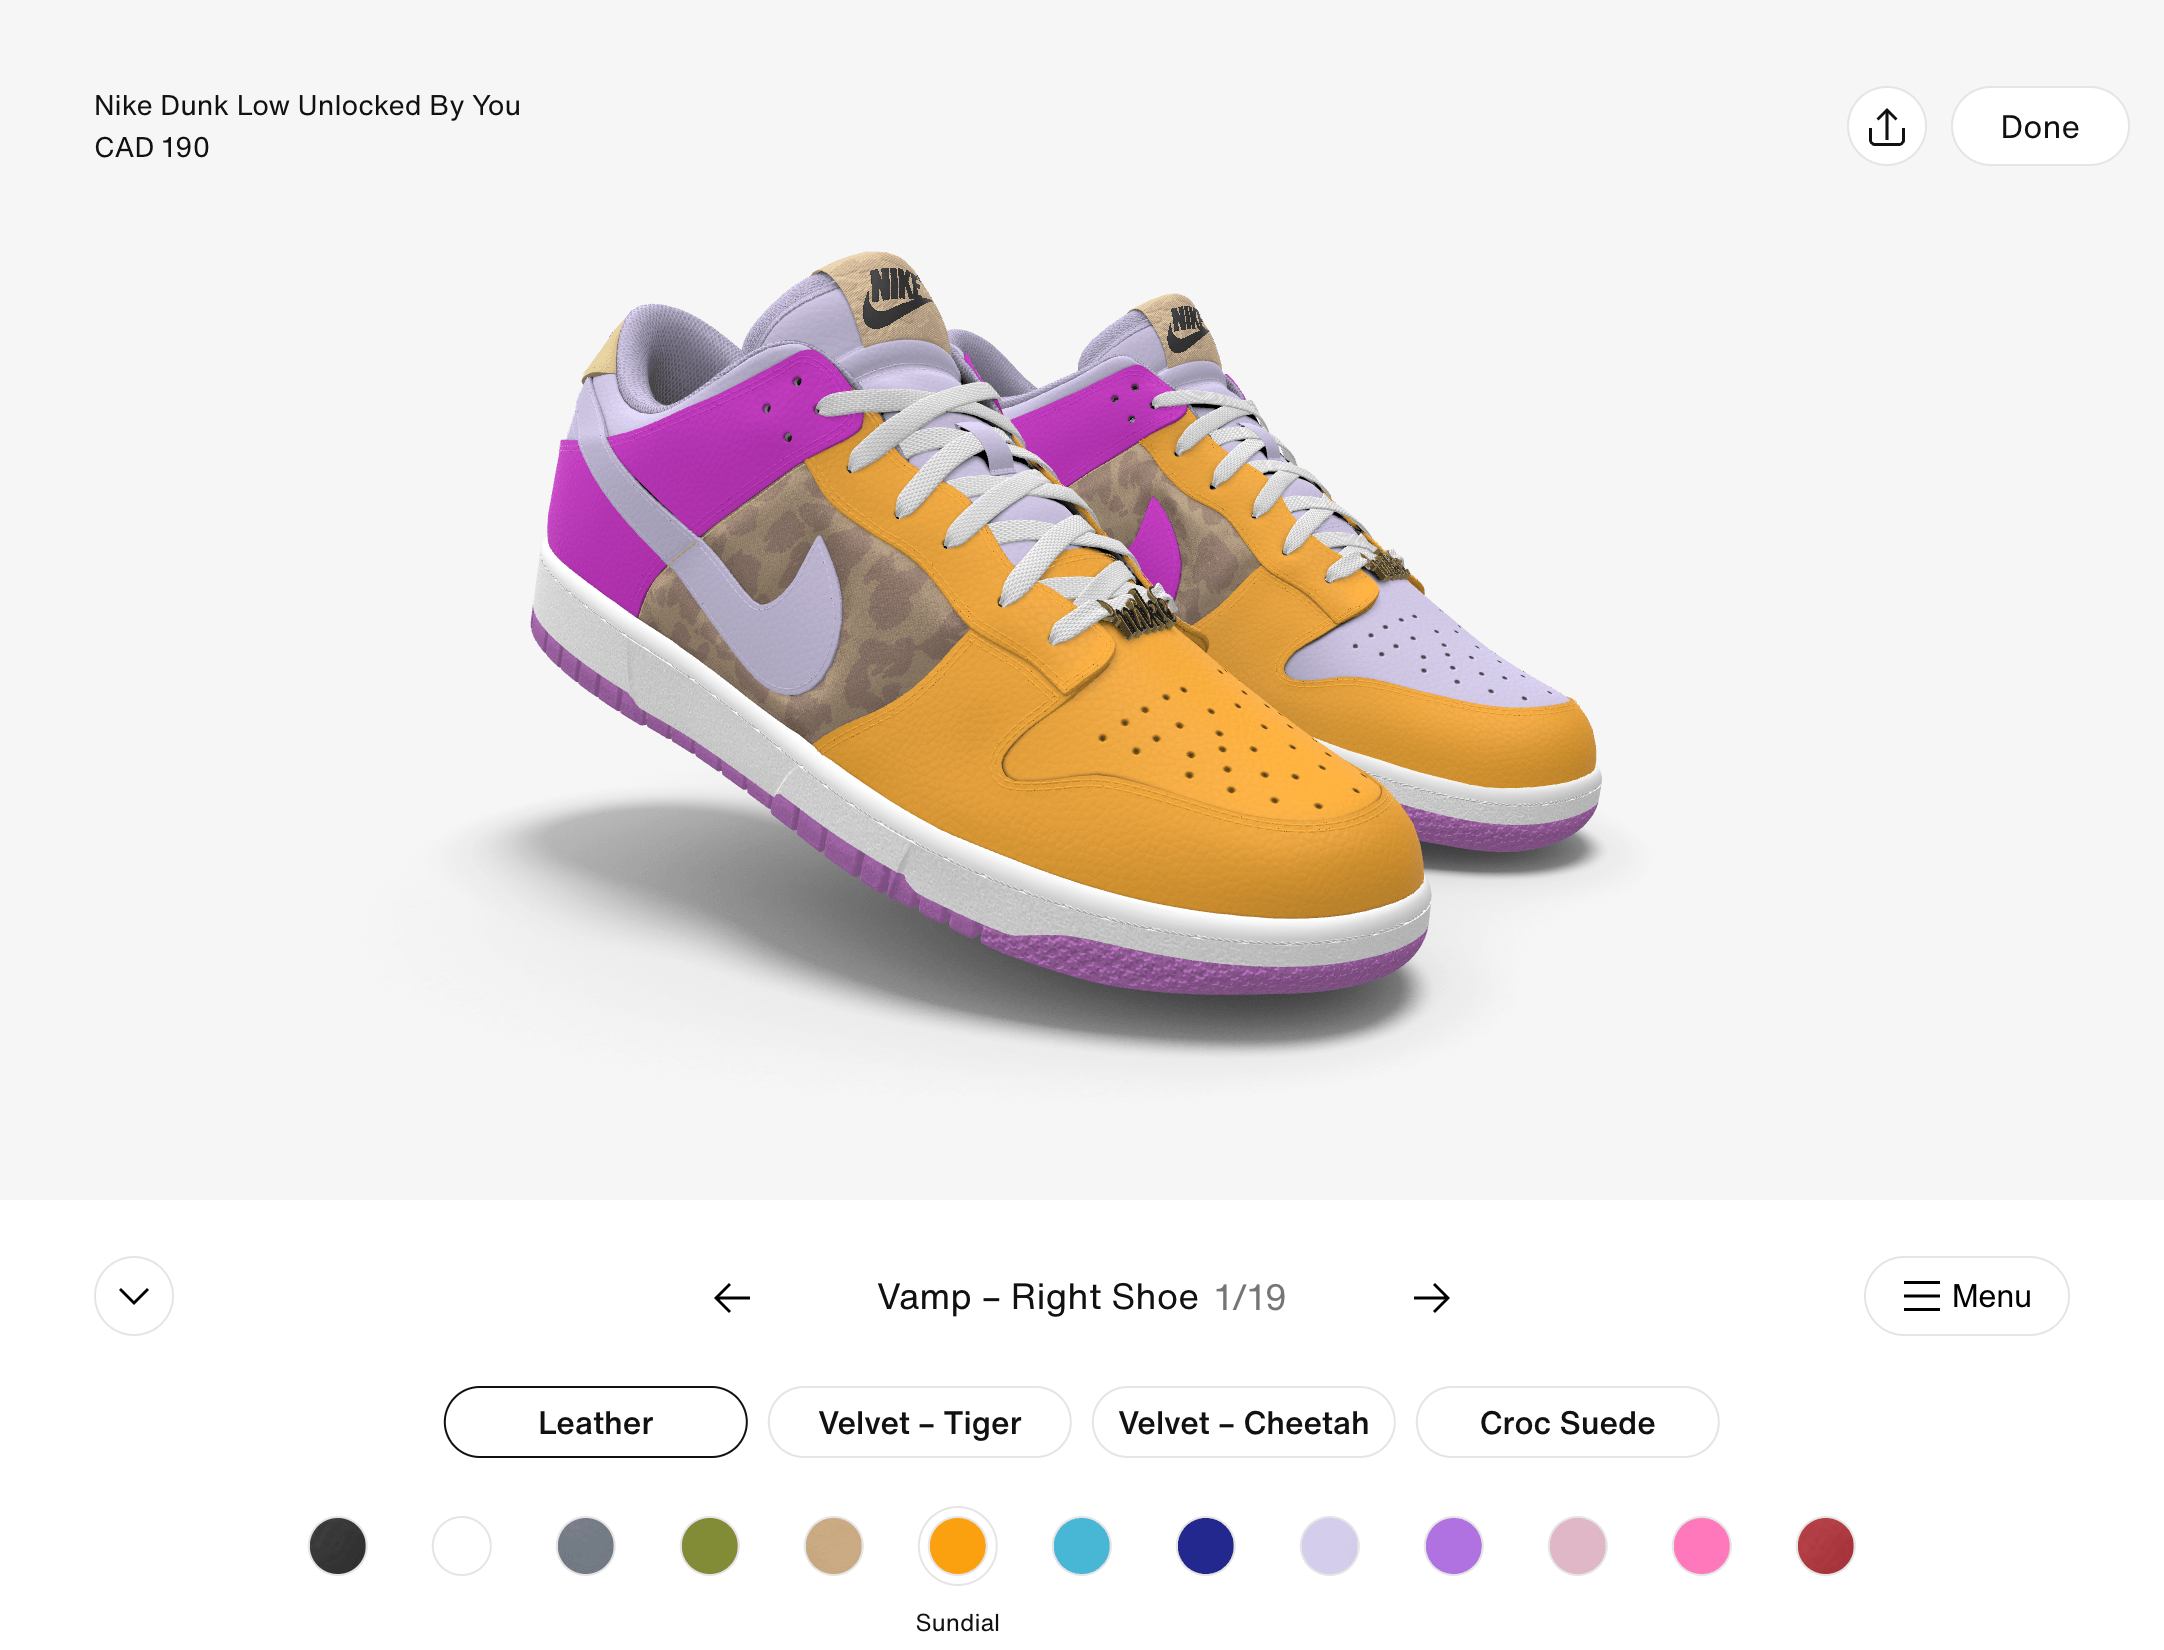Choose Velvet – Cheetah material option
The height and width of the screenshot is (1650, 2164).
tap(1243, 1422)
